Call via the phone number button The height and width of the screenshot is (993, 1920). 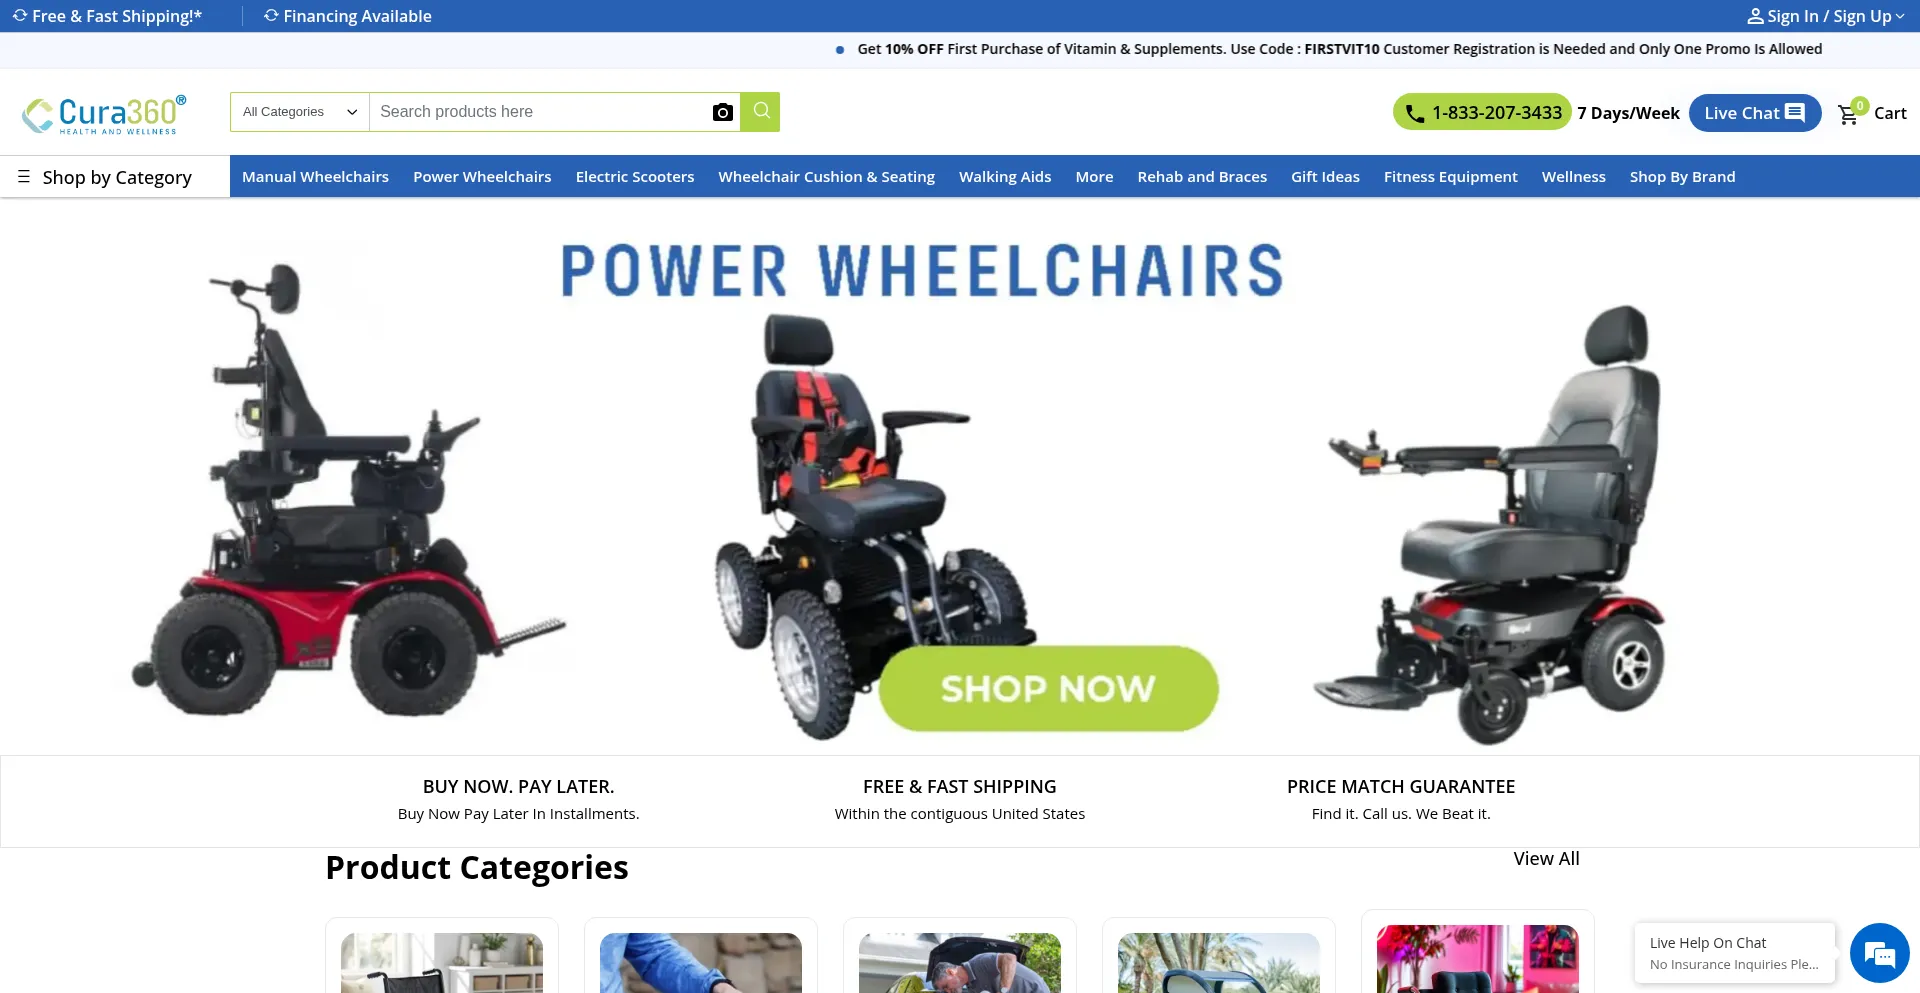click(1482, 113)
